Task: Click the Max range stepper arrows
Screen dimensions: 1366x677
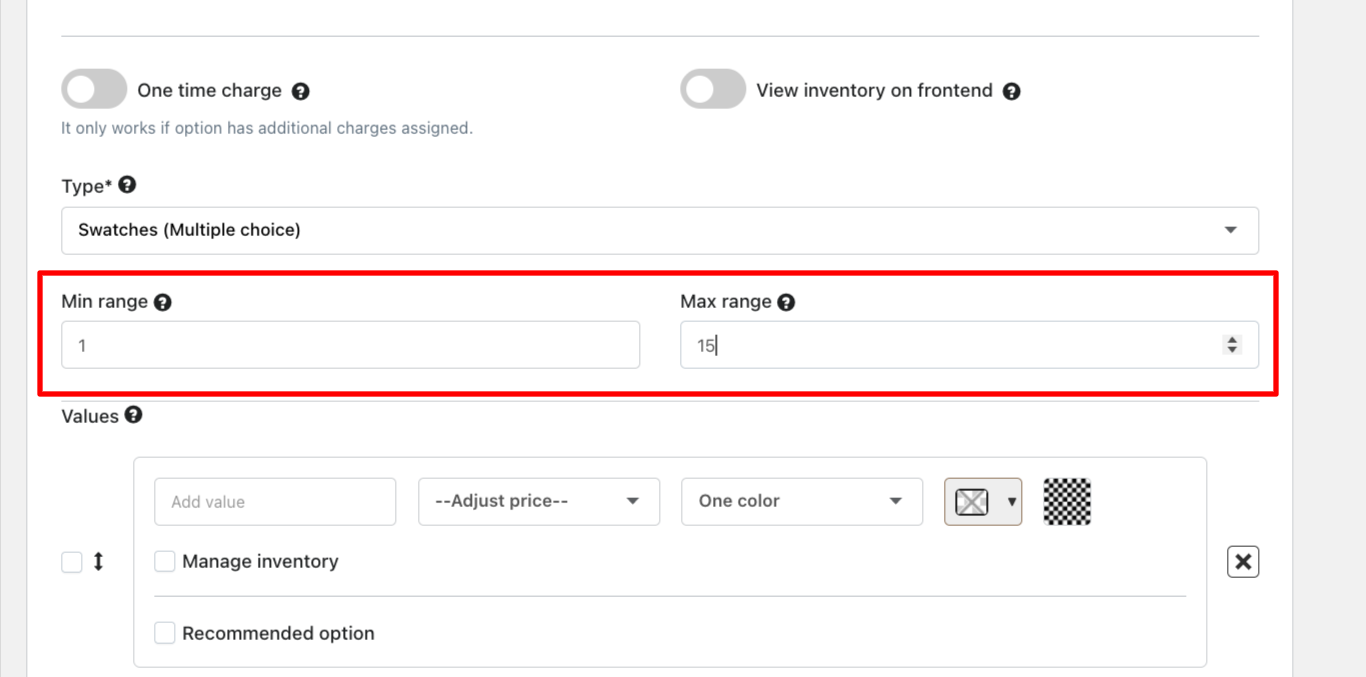Action: pos(1232,345)
